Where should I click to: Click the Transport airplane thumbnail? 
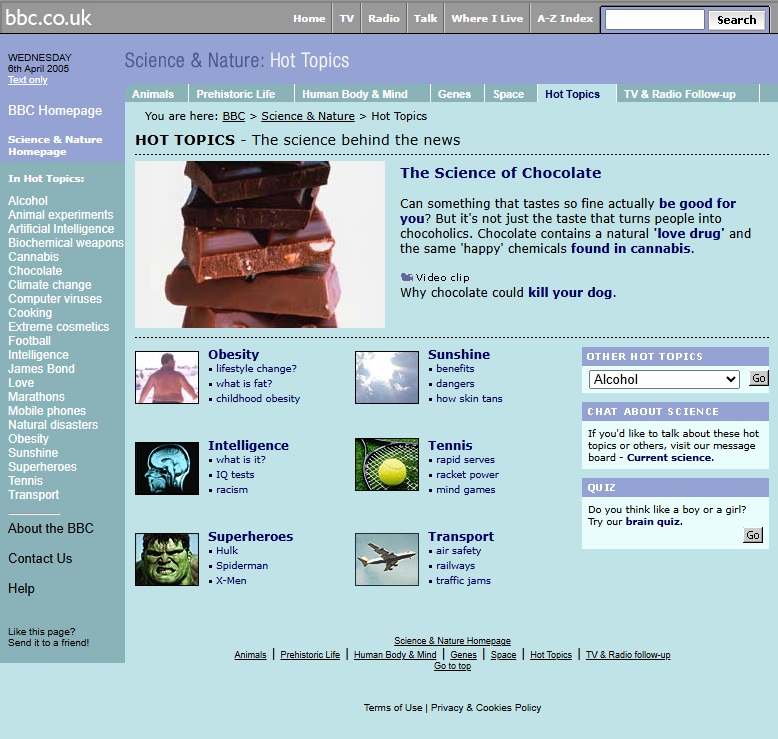(x=387, y=559)
